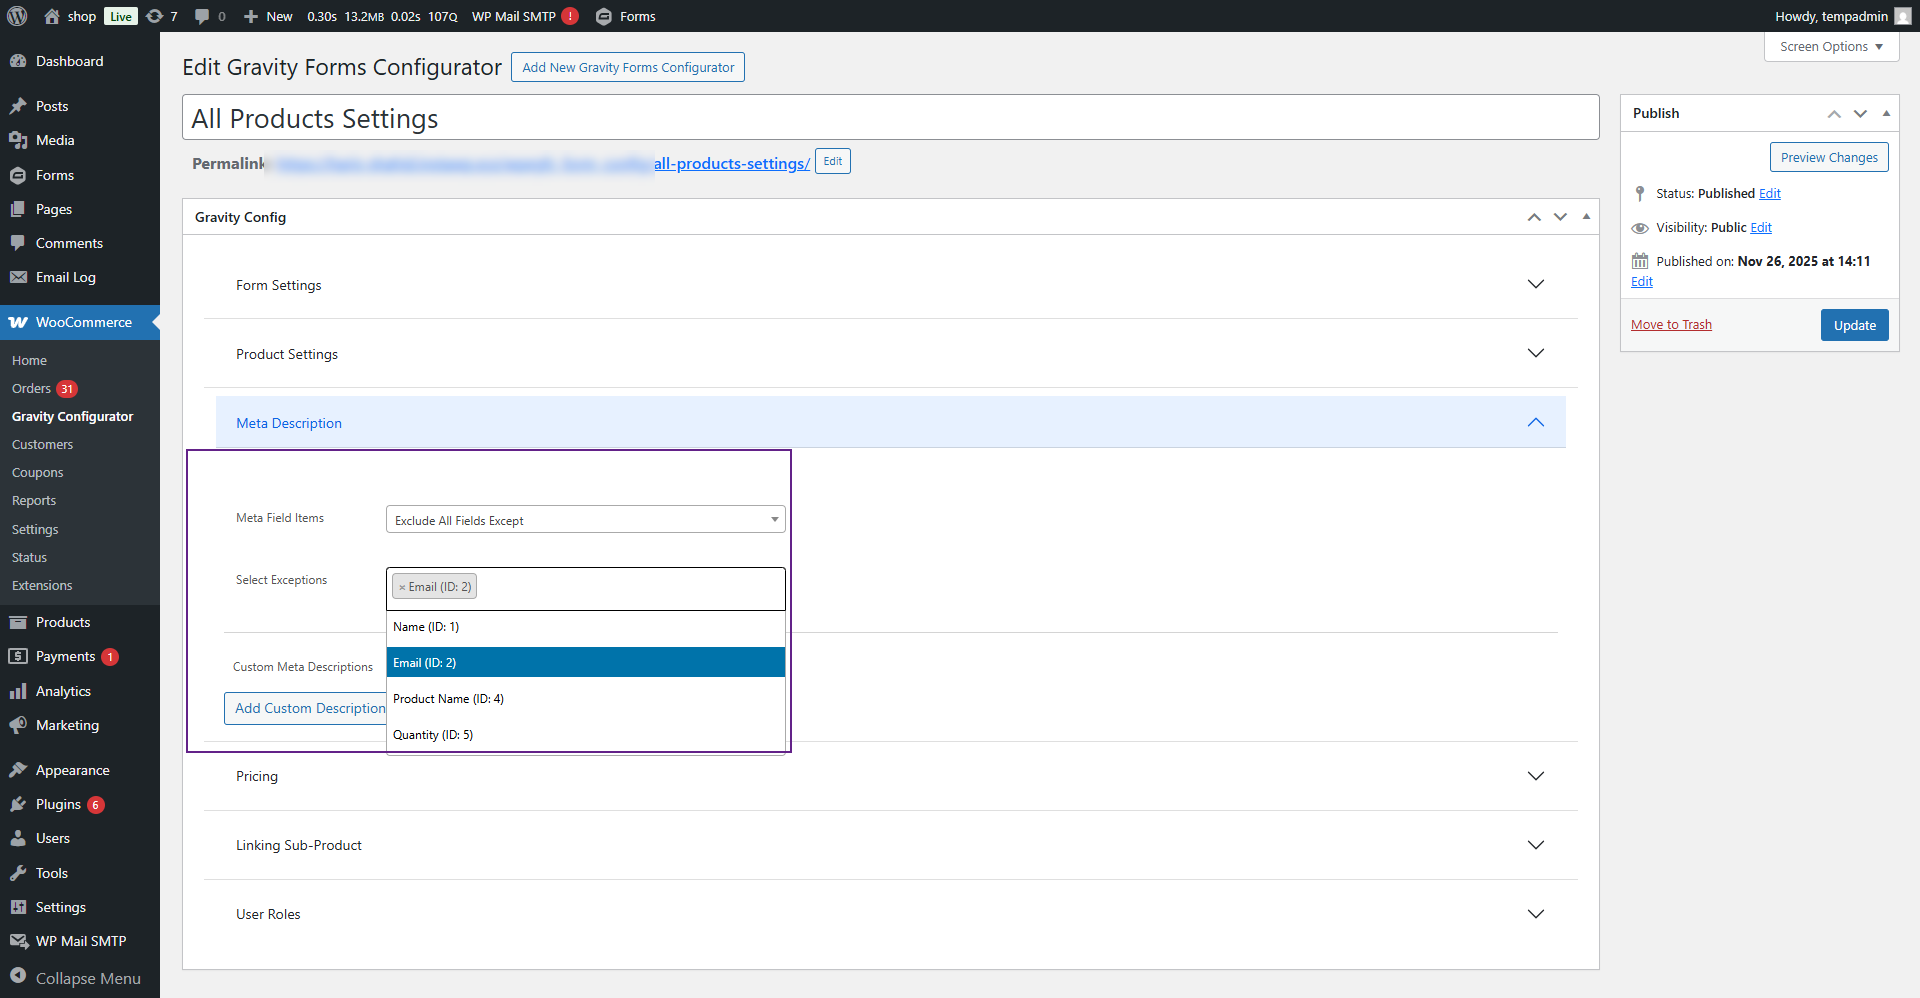Expand the Linking Sub-Product section
The width and height of the screenshot is (1920, 998).
(890, 845)
